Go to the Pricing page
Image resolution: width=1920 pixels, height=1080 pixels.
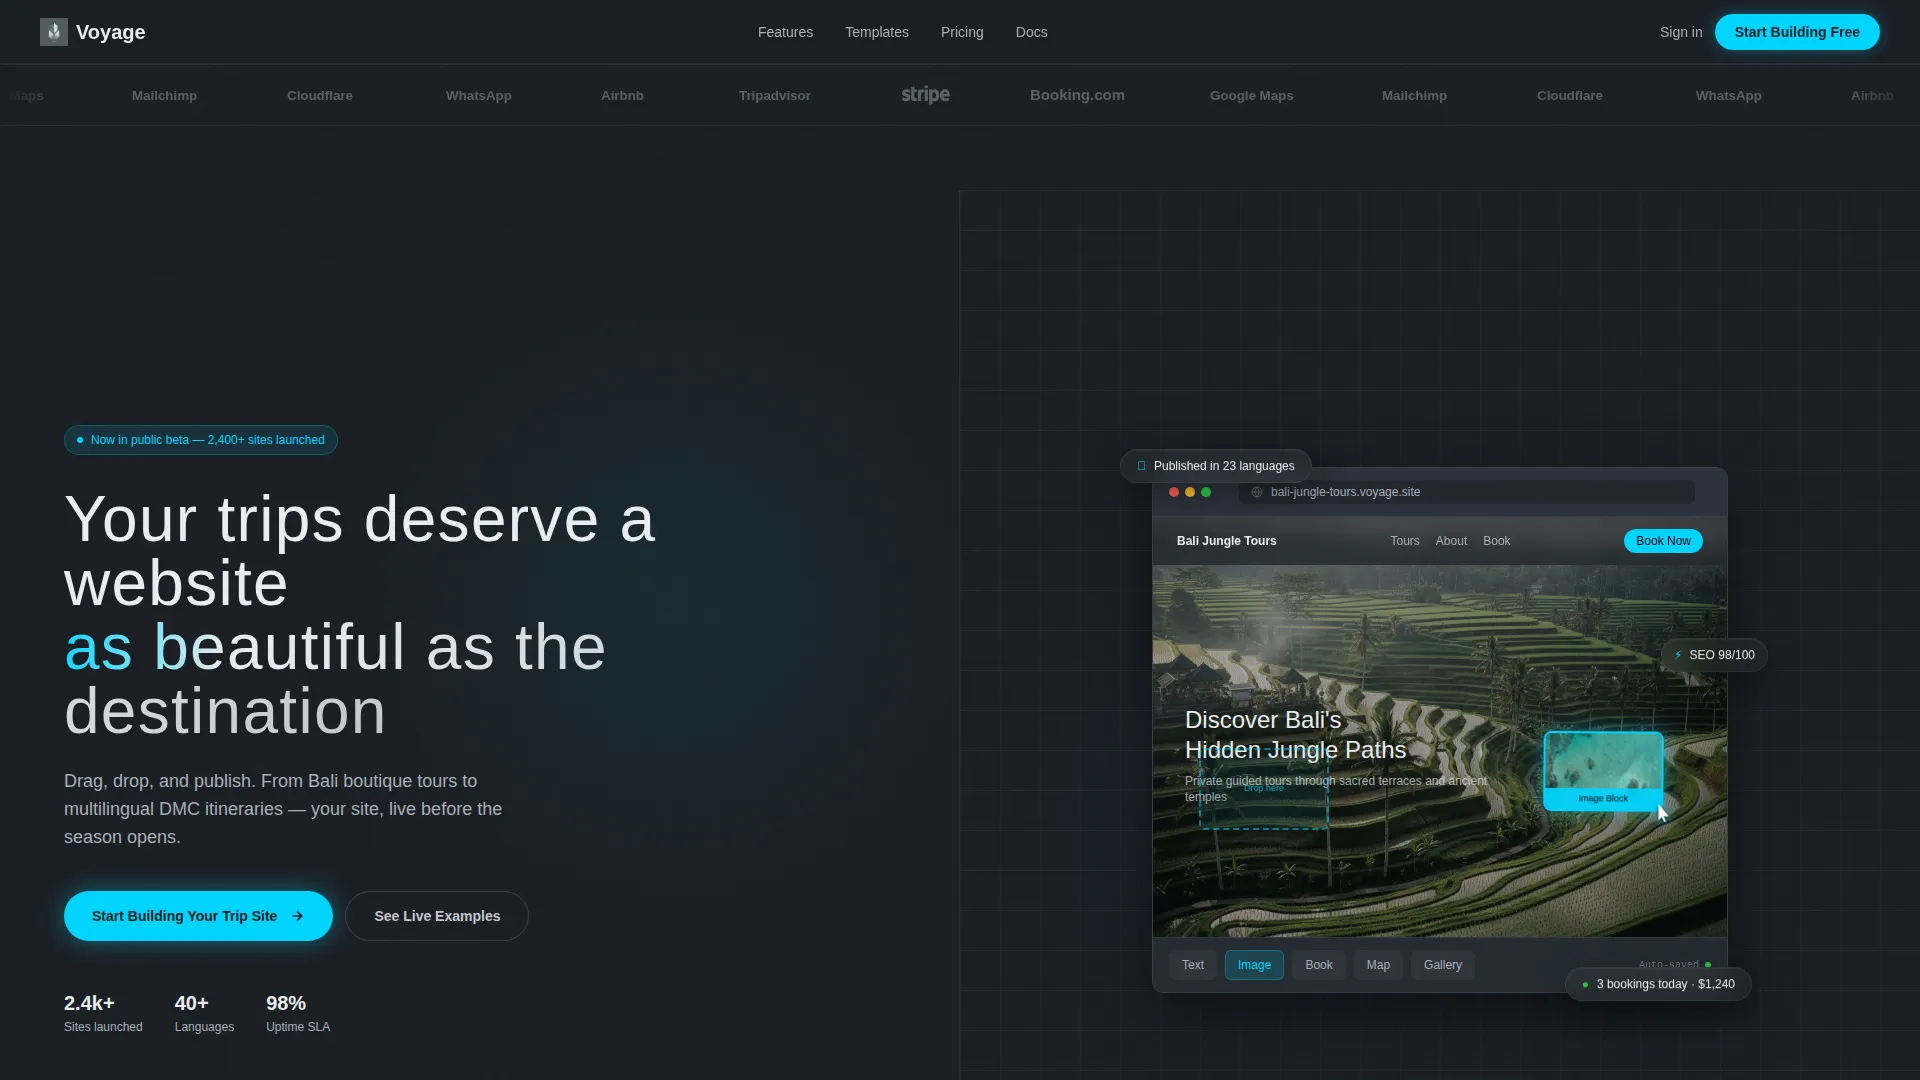[962, 32]
